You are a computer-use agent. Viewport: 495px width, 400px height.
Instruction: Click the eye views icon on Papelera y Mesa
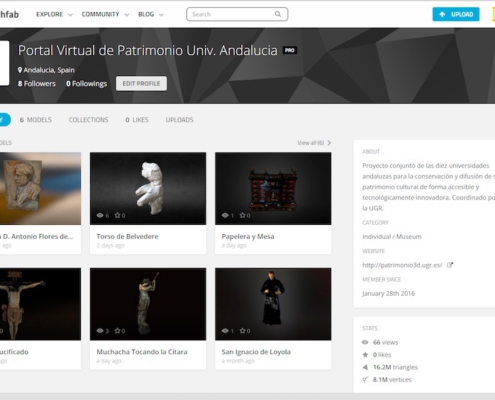pyautogui.click(x=225, y=215)
